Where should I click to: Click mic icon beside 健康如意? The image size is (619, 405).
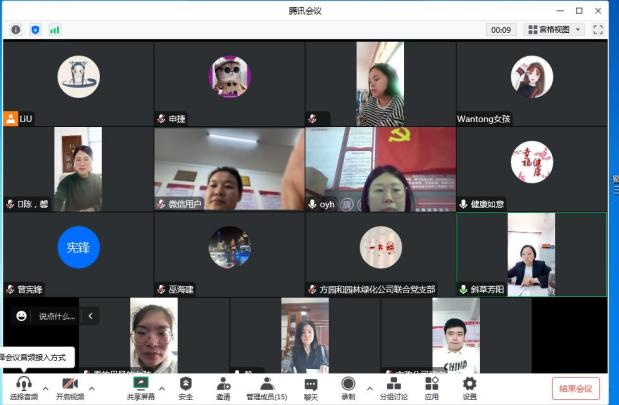click(463, 204)
